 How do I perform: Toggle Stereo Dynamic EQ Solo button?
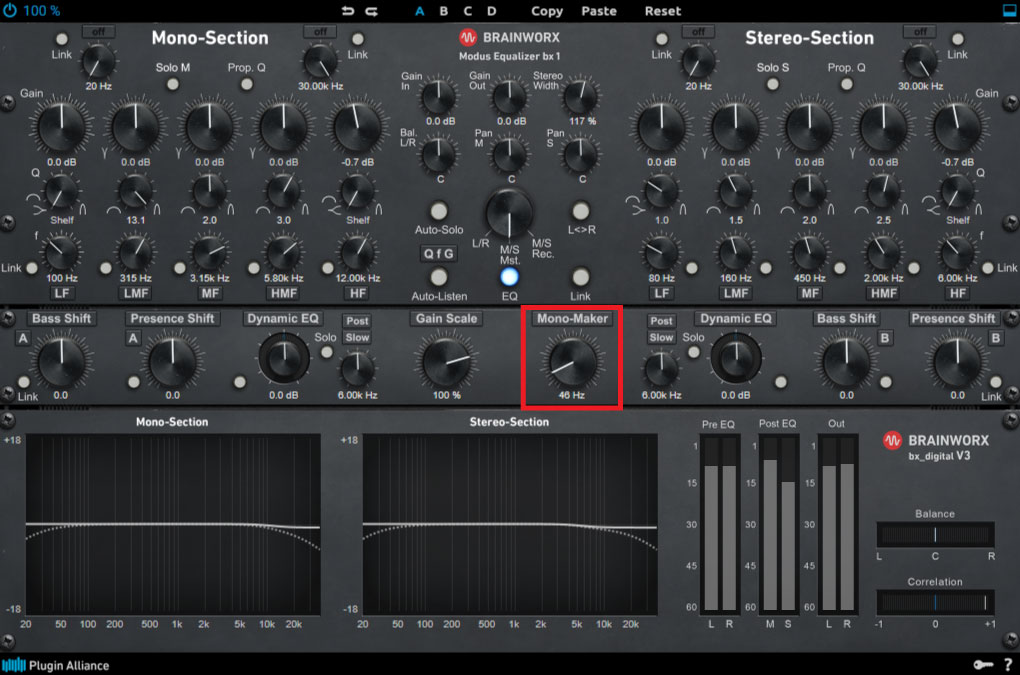pos(693,352)
